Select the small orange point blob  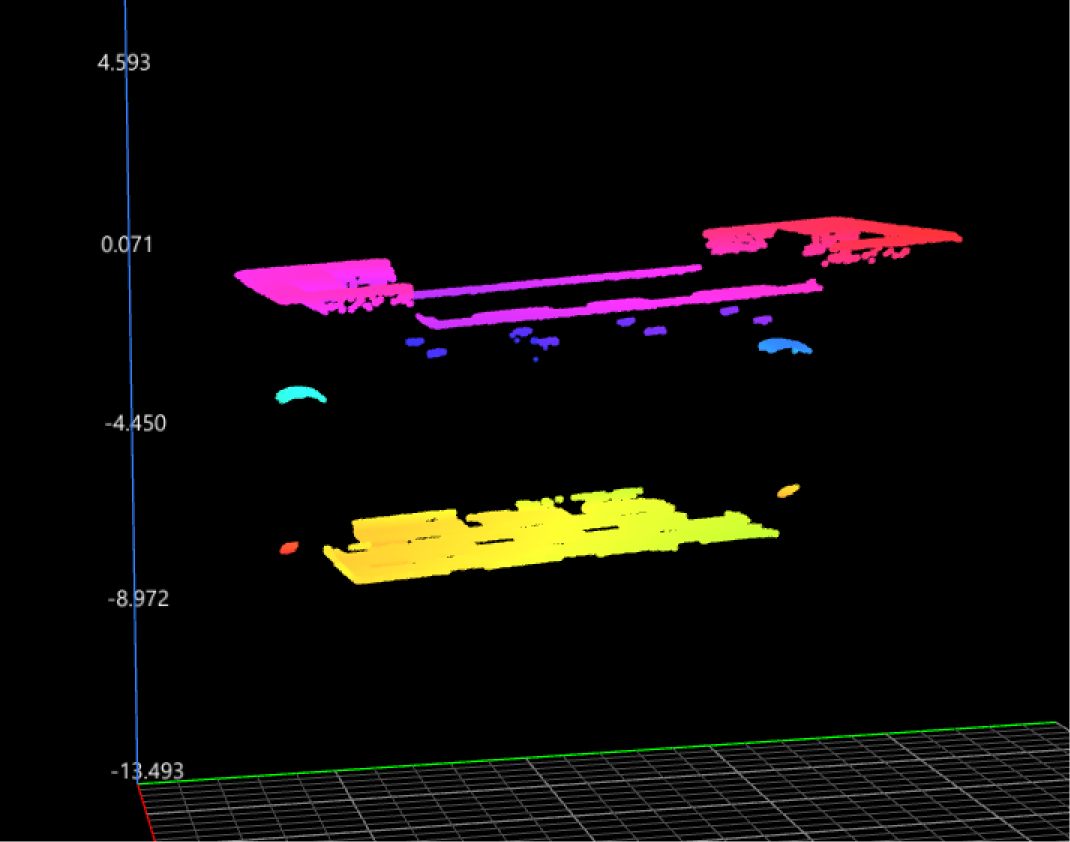(x=789, y=490)
